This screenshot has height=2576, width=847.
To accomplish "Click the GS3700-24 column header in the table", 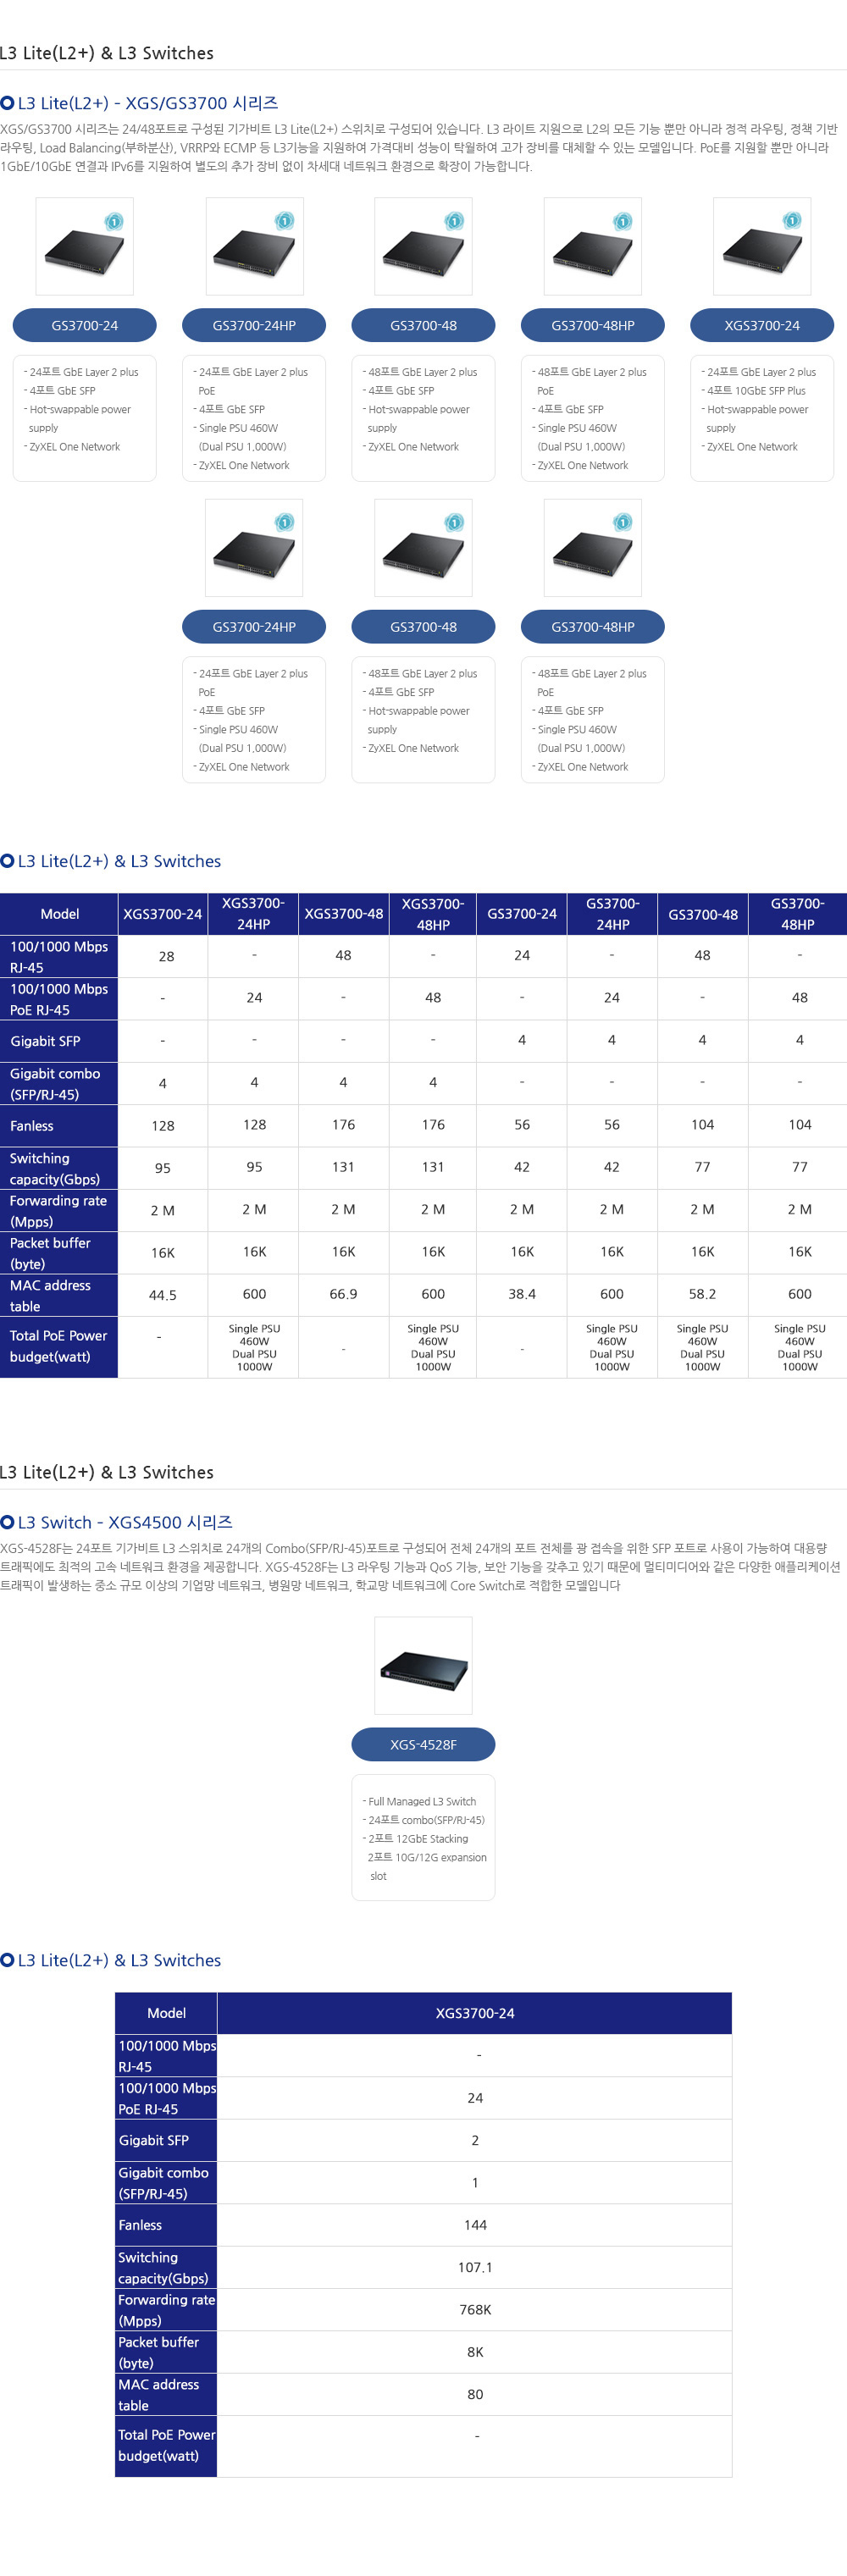I will click(x=522, y=914).
